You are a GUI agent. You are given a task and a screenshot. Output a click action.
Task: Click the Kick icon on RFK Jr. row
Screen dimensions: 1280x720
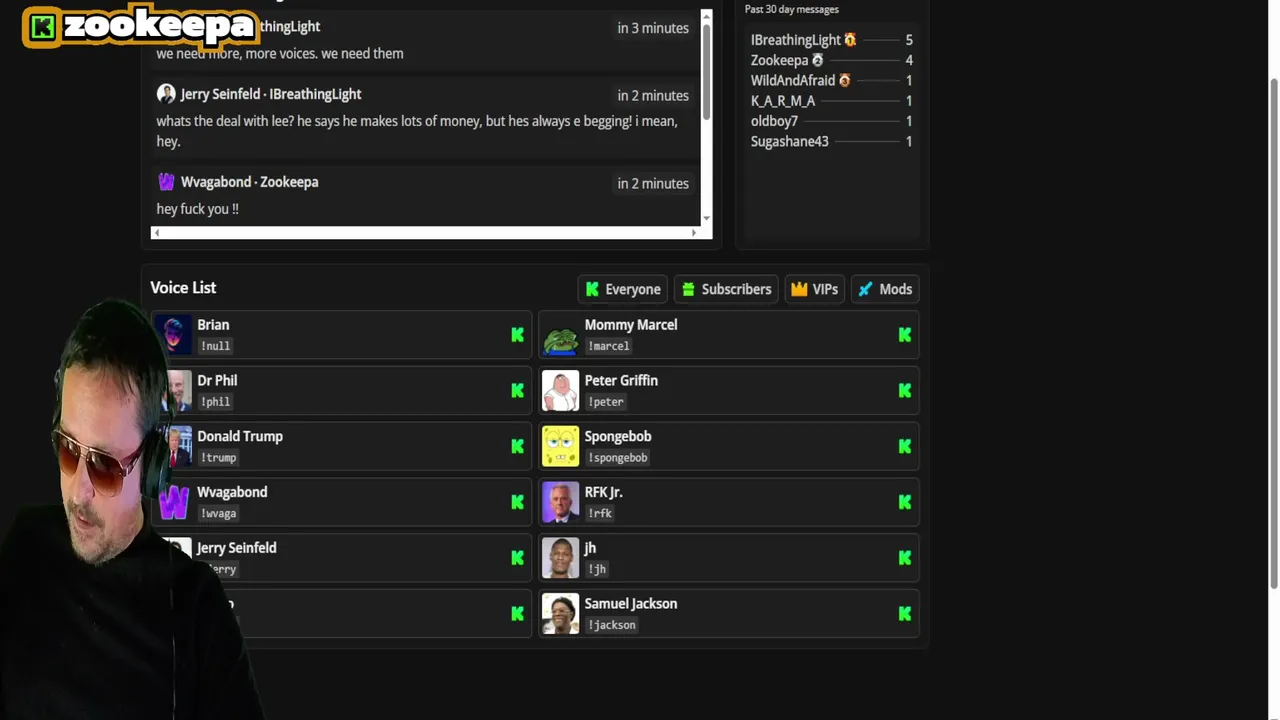coord(904,503)
